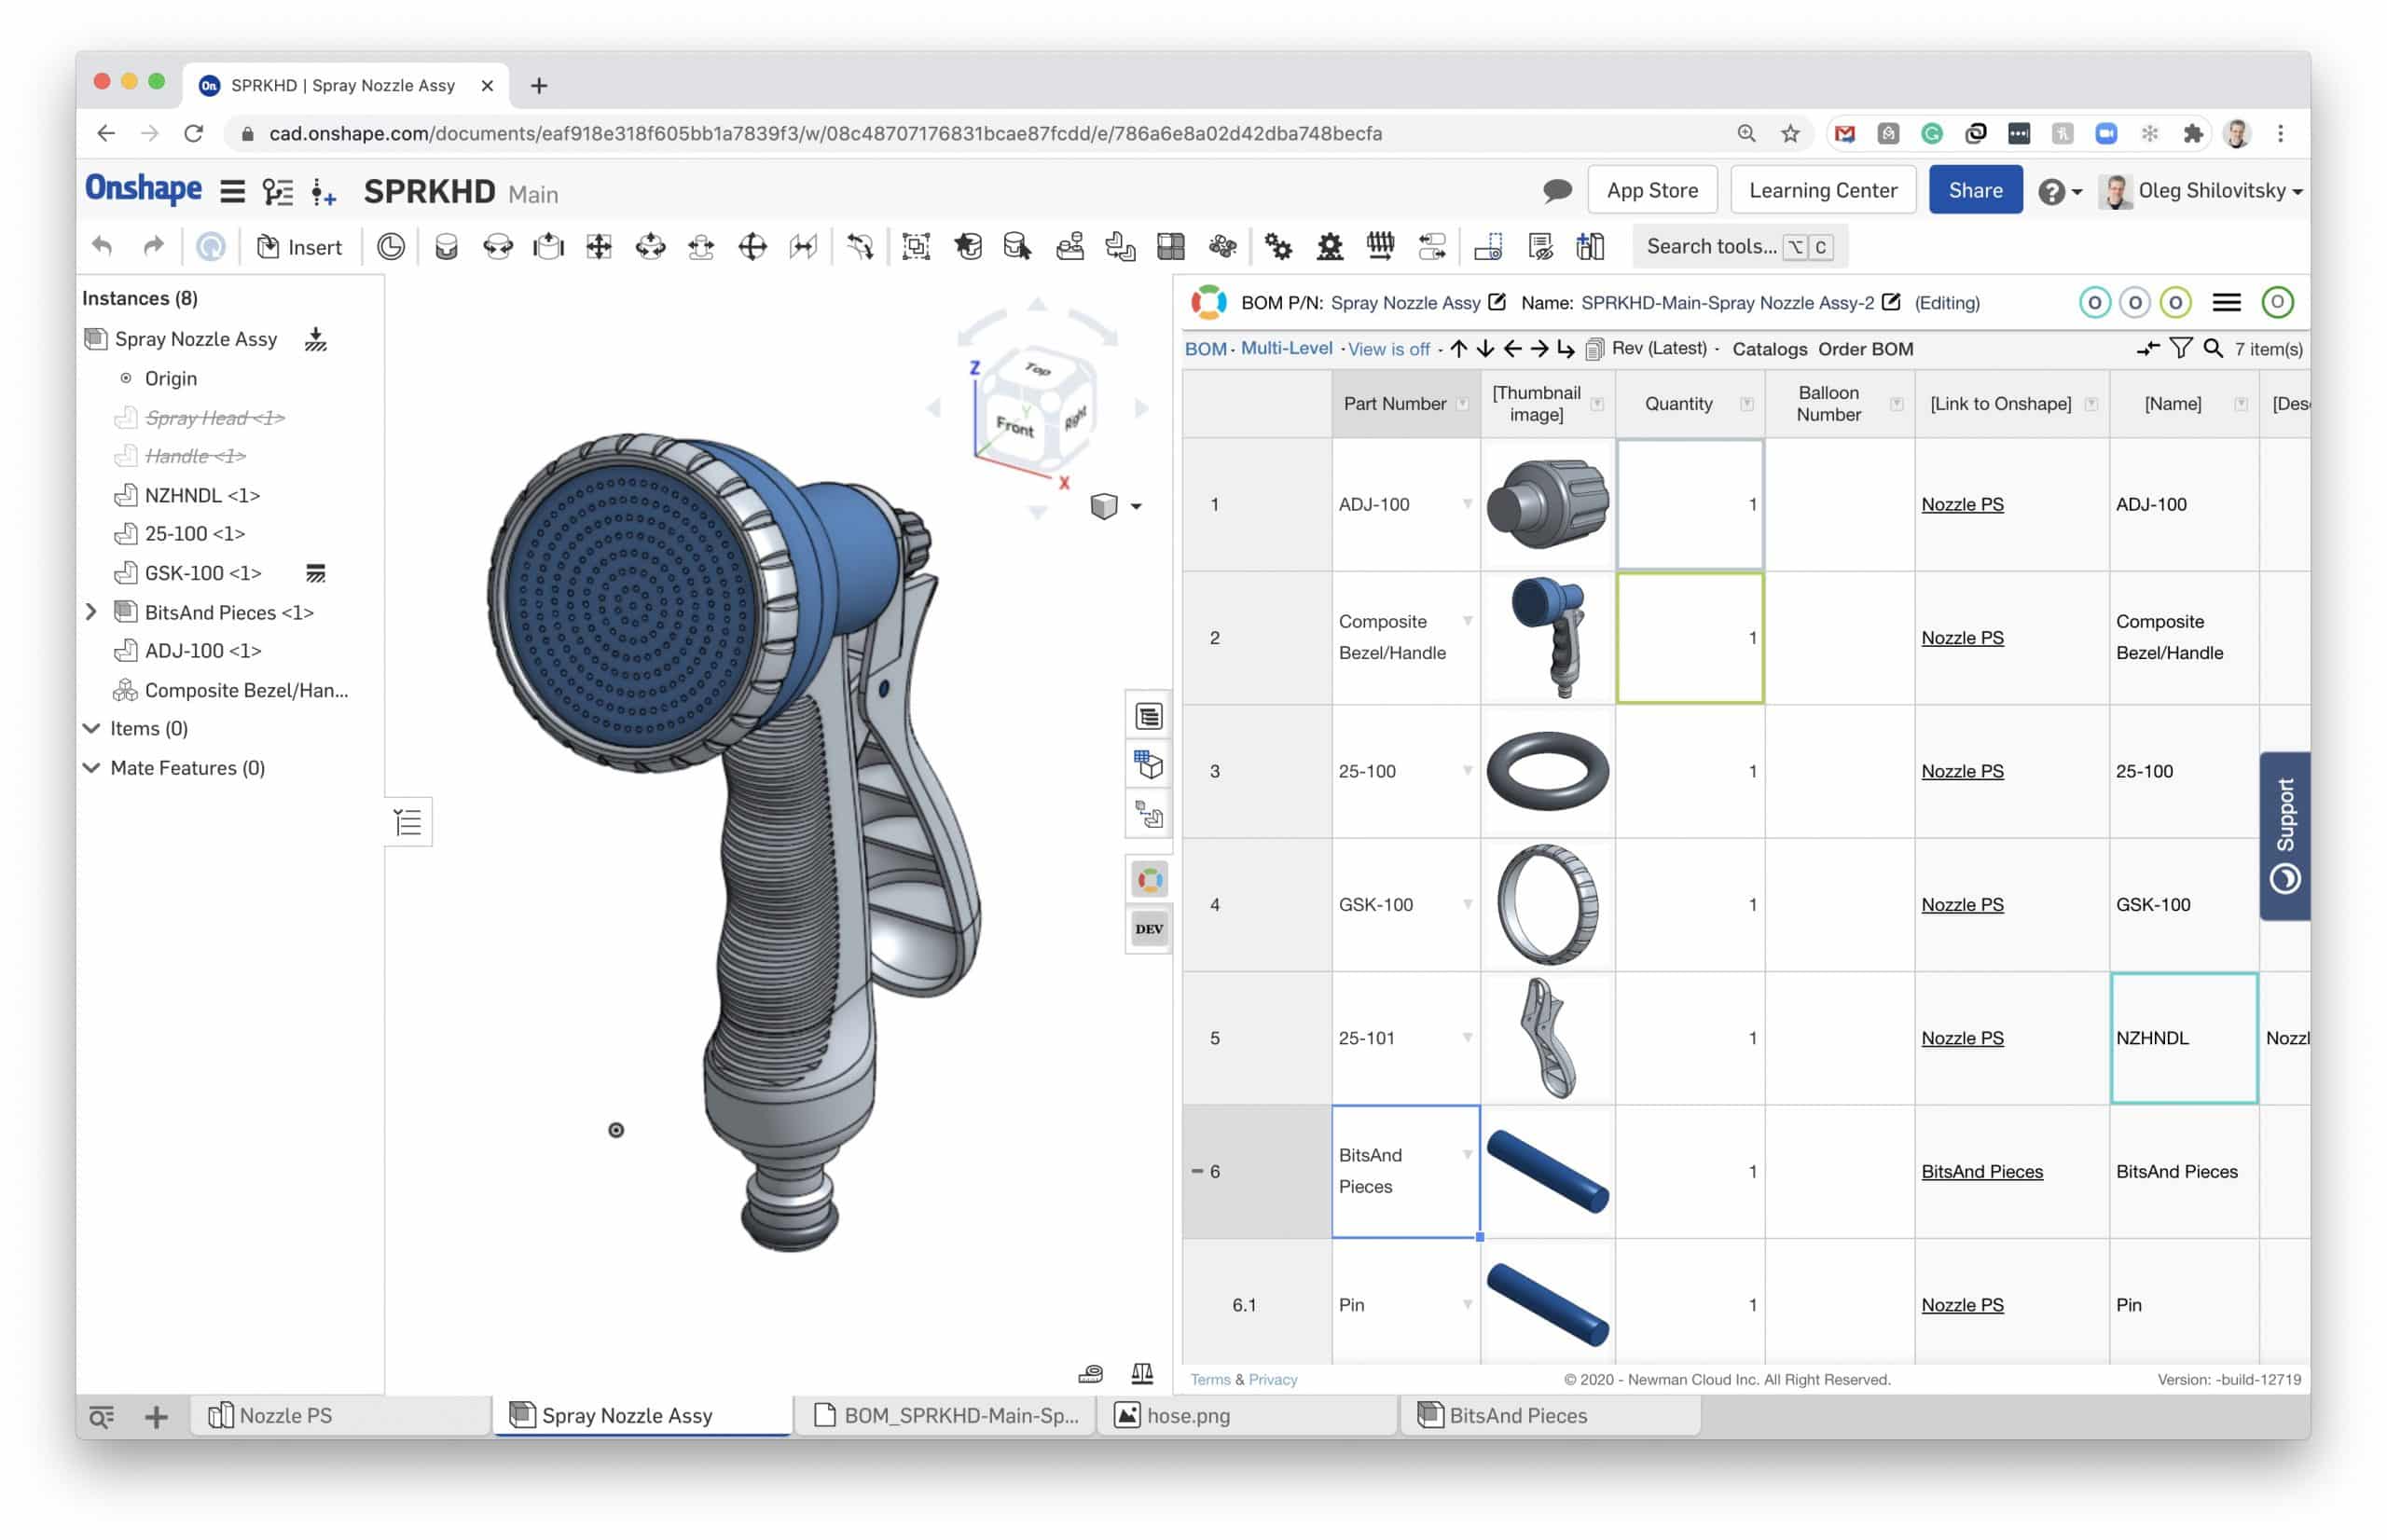Select Composite Bezel/Han... in instance tree

pos(245,690)
